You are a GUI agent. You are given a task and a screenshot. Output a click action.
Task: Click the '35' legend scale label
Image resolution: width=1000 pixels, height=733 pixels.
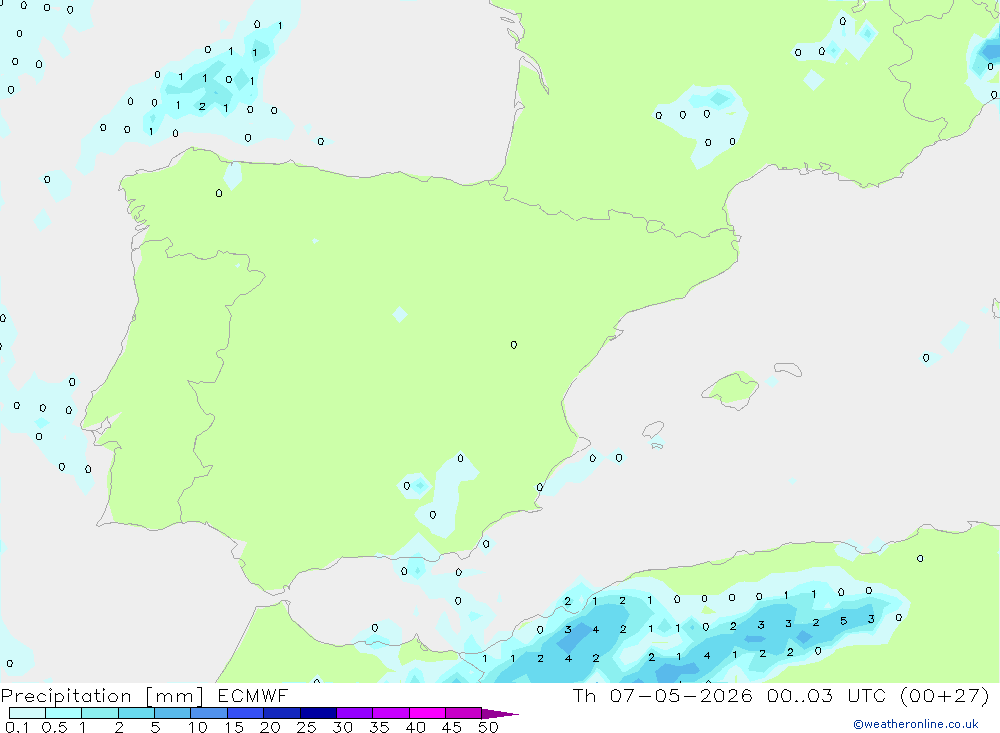379,727
